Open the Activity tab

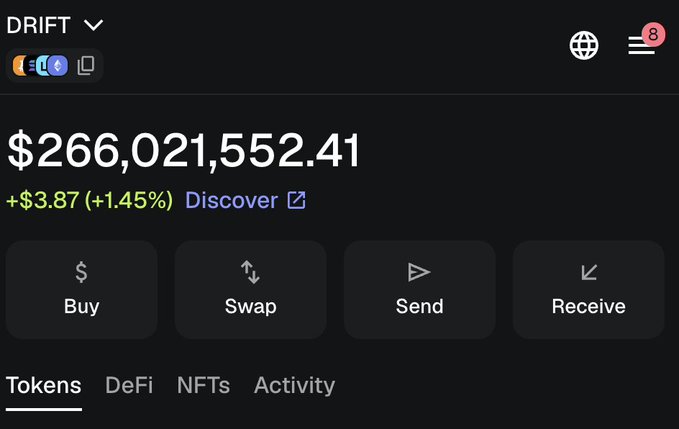(x=294, y=385)
